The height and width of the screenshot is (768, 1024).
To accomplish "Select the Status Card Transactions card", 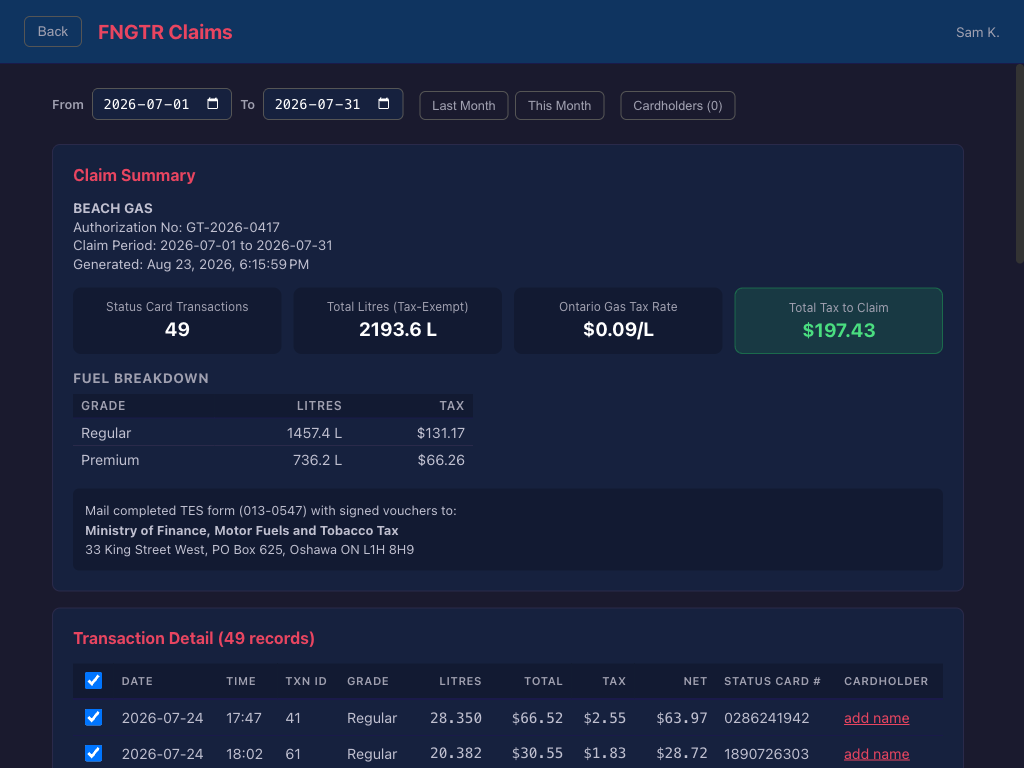I will 177,321.
